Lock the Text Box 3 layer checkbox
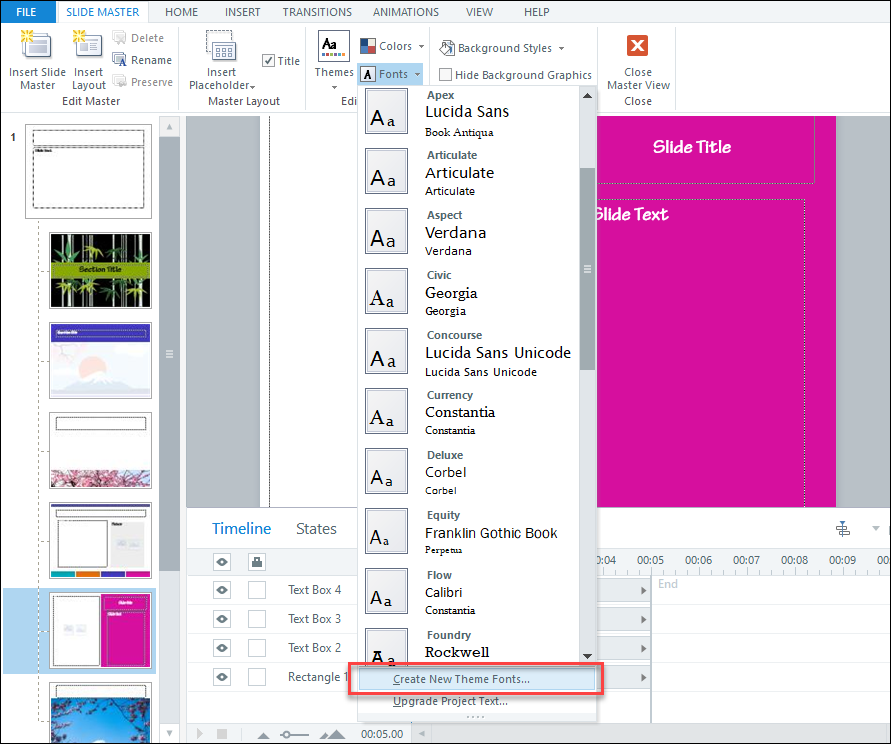The width and height of the screenshot is (892, 745). tap(257, 619)
